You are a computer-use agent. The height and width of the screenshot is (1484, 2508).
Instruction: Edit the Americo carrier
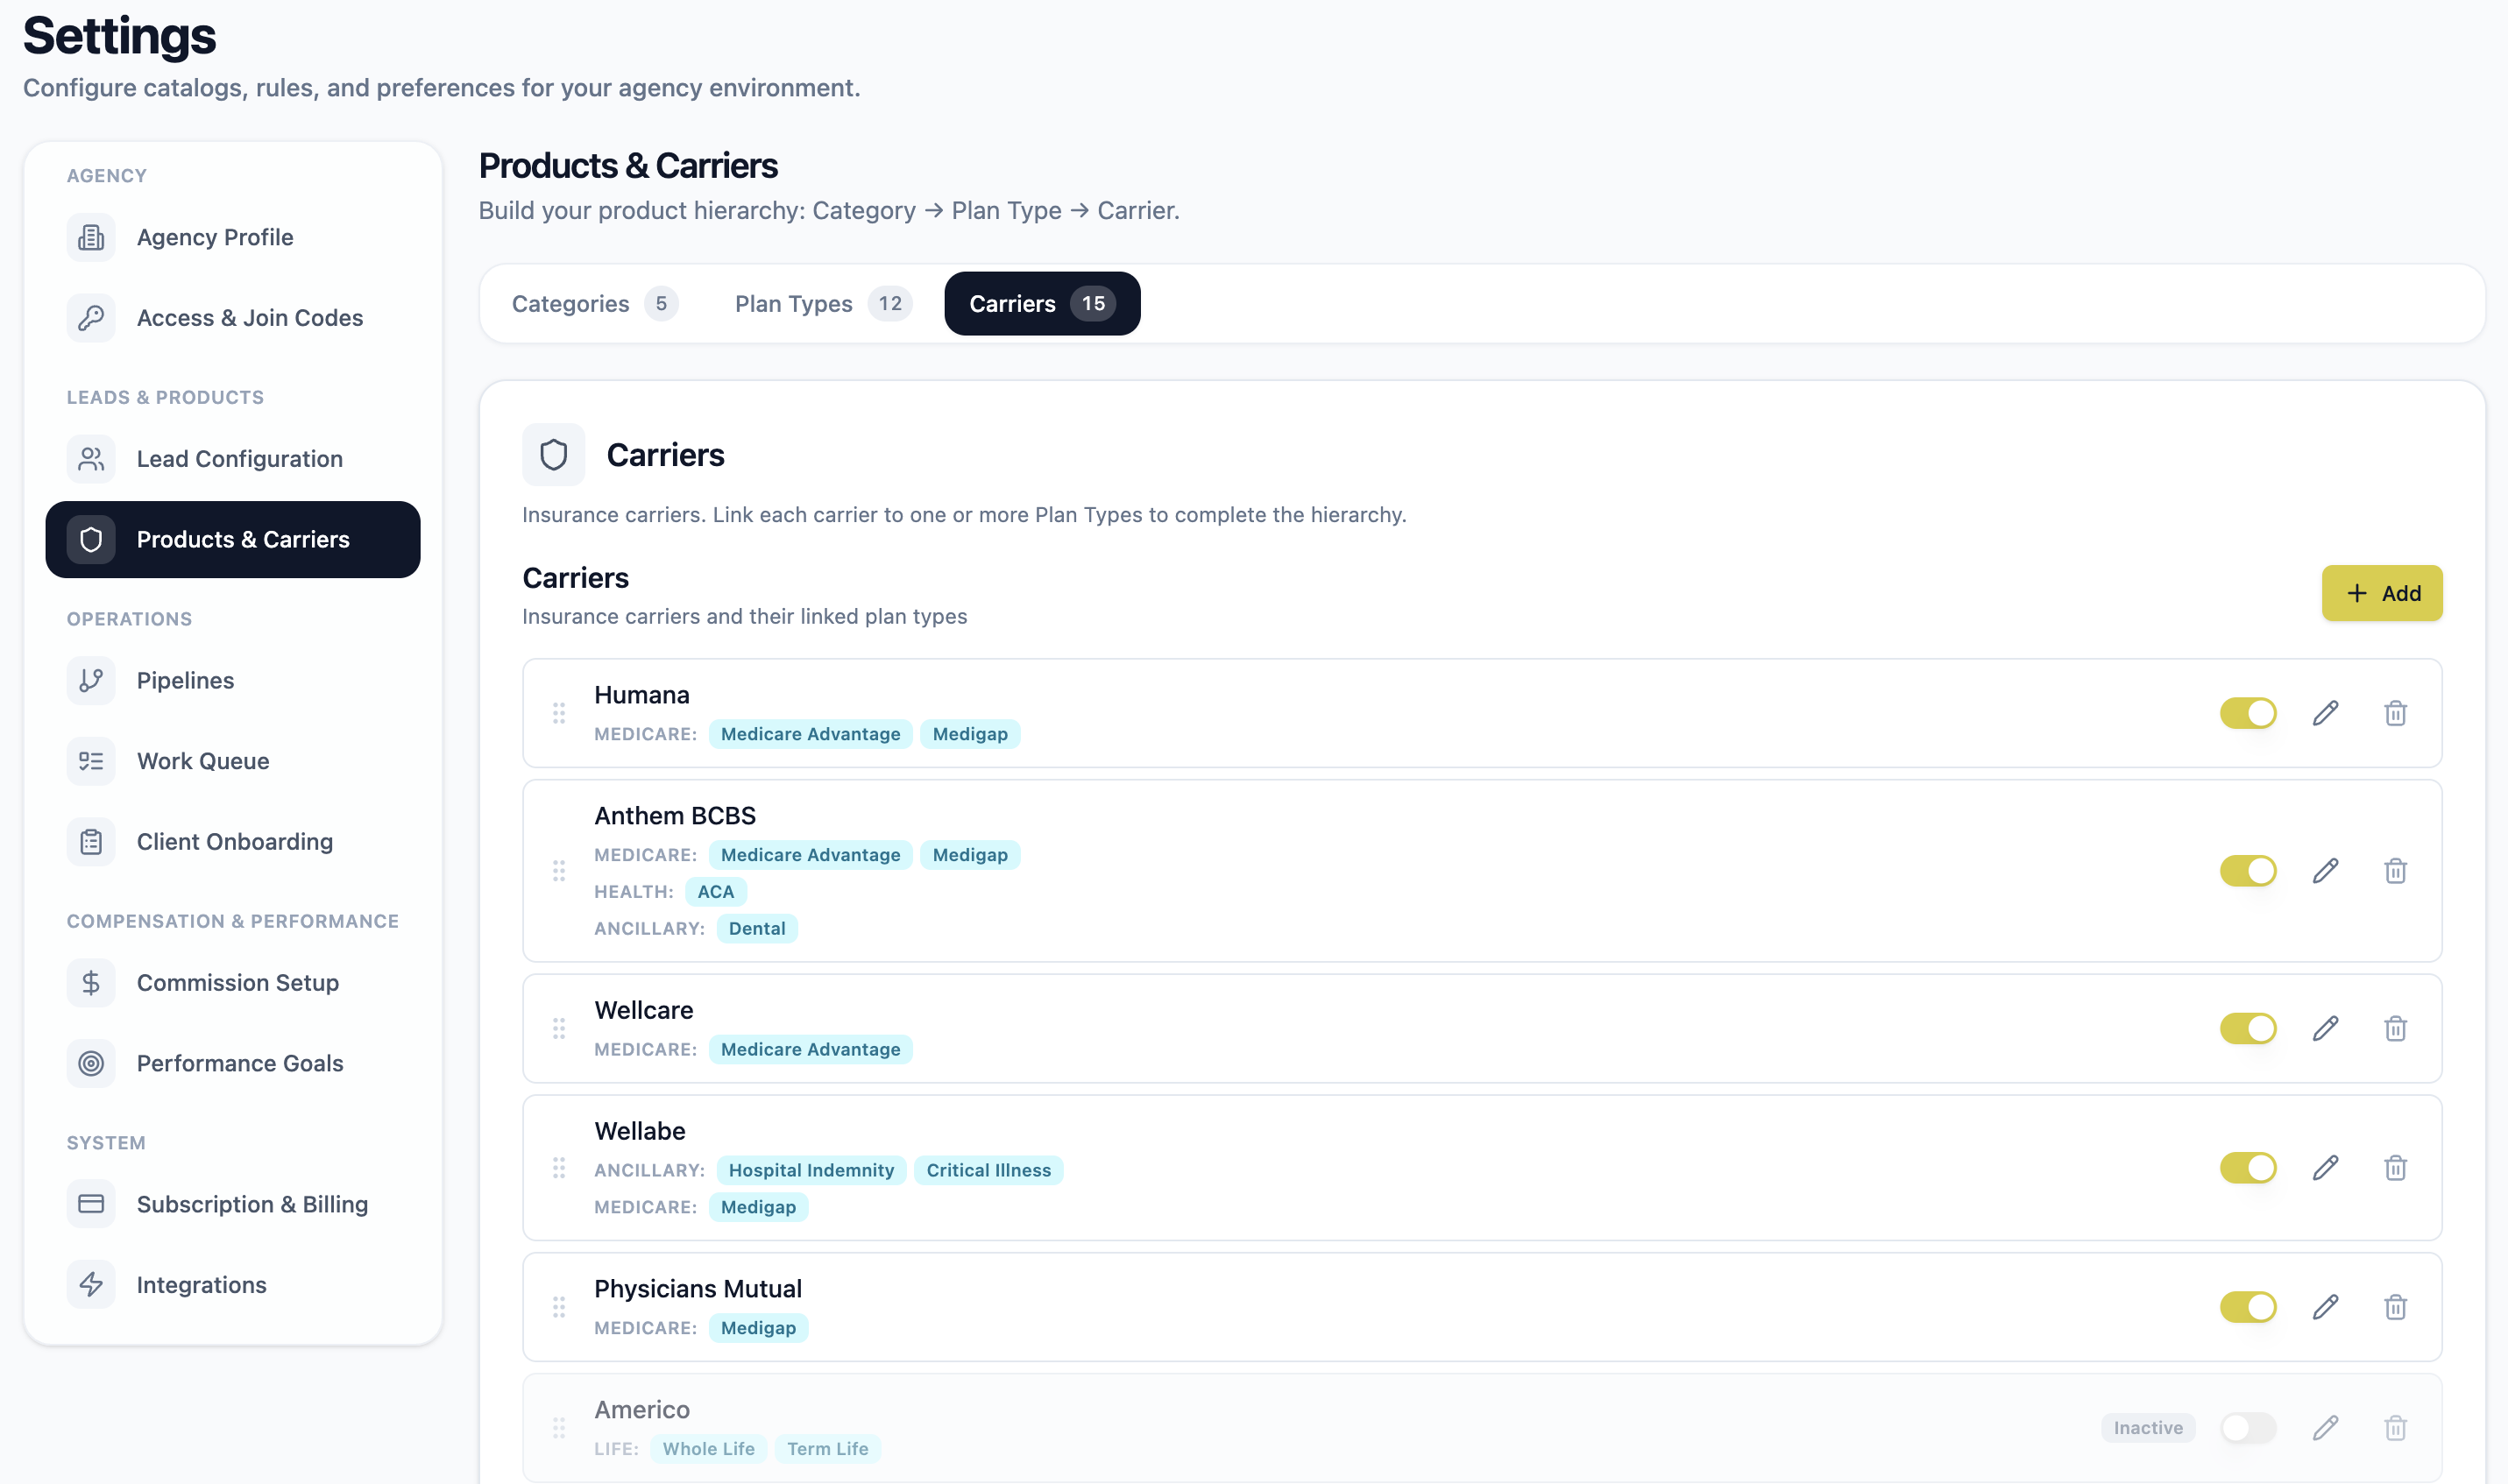(x=2325, y=1427)
